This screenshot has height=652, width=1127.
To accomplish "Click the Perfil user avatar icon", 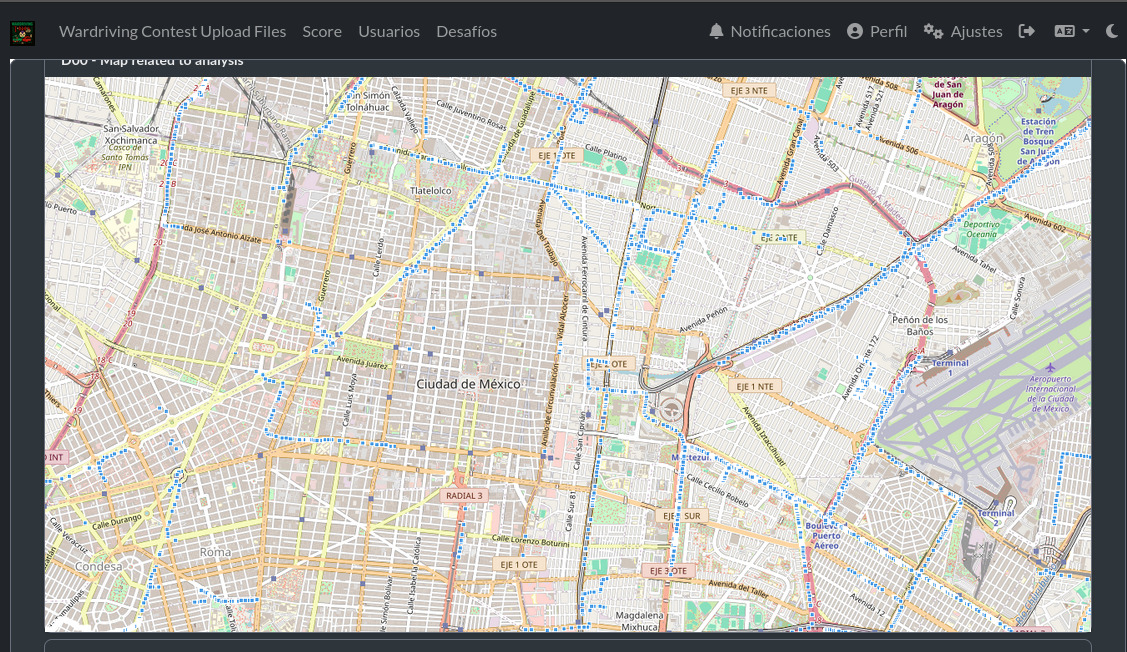I will point(855,31).
